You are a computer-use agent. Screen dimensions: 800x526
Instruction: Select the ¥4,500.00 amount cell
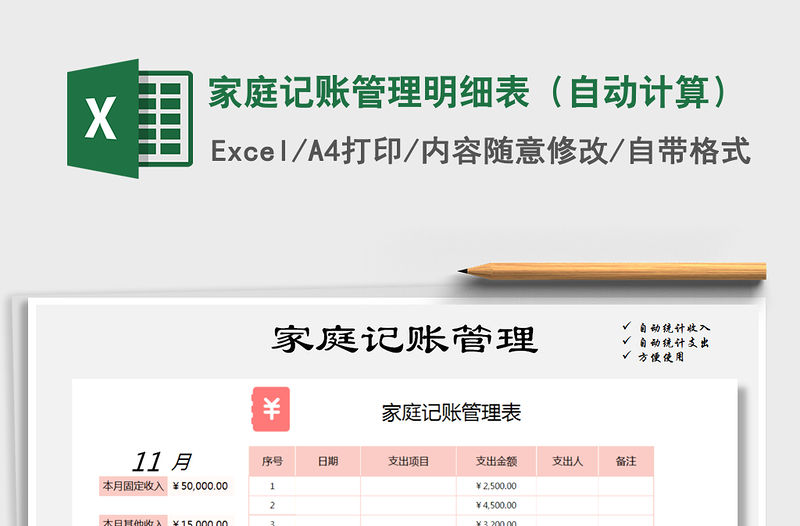pos(496,505)
